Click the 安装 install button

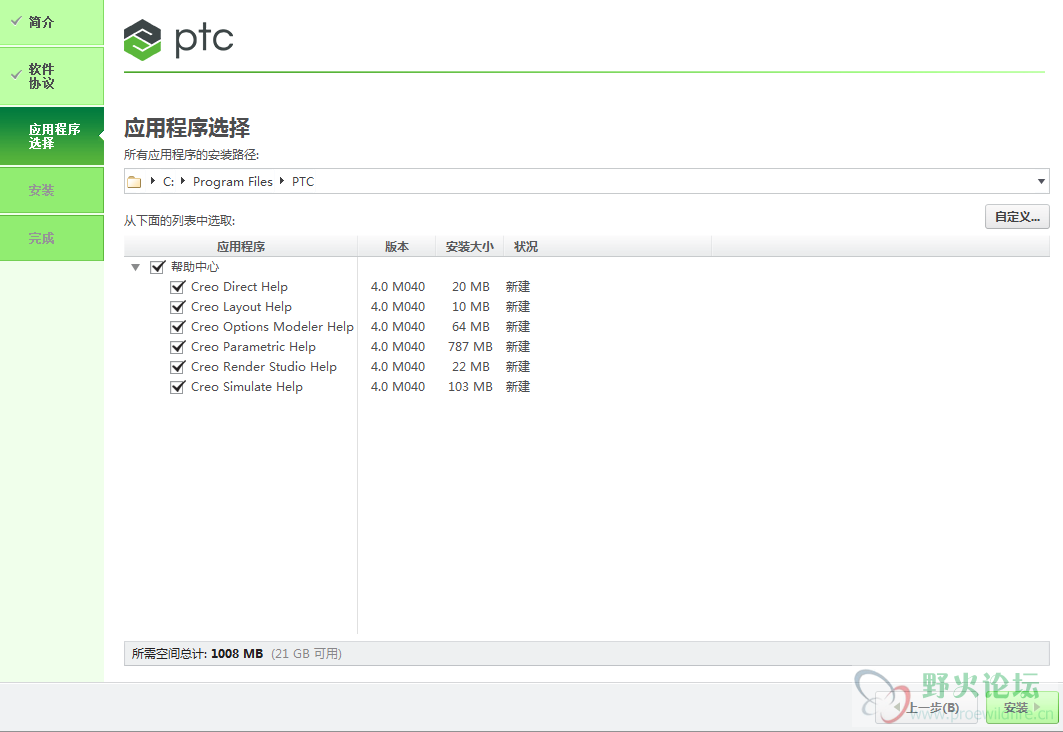point(1022,708)
